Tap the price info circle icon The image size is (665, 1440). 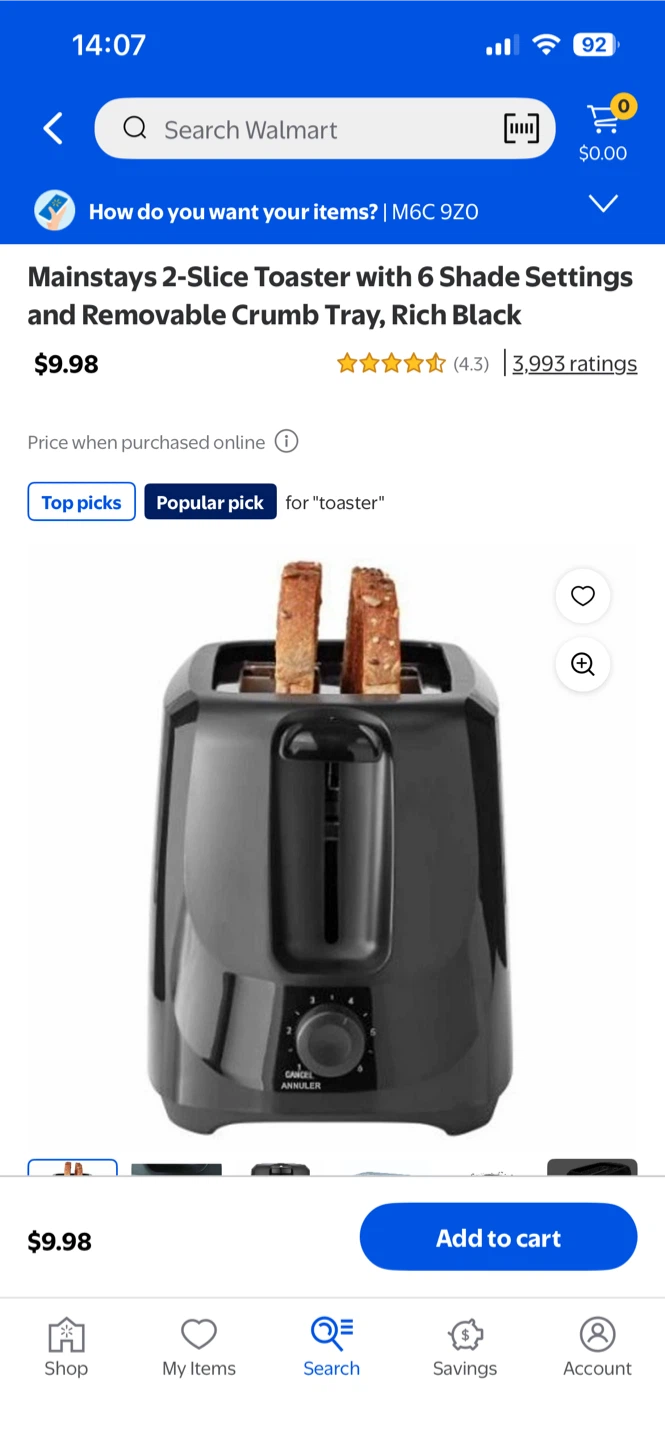tap(286, 441)
